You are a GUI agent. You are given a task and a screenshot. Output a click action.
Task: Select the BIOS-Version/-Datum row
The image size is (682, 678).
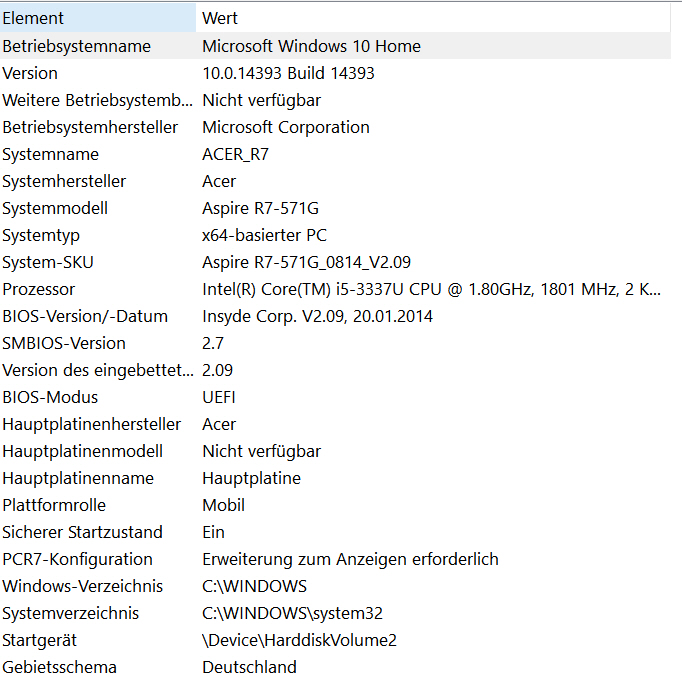[x=335, y=315]
